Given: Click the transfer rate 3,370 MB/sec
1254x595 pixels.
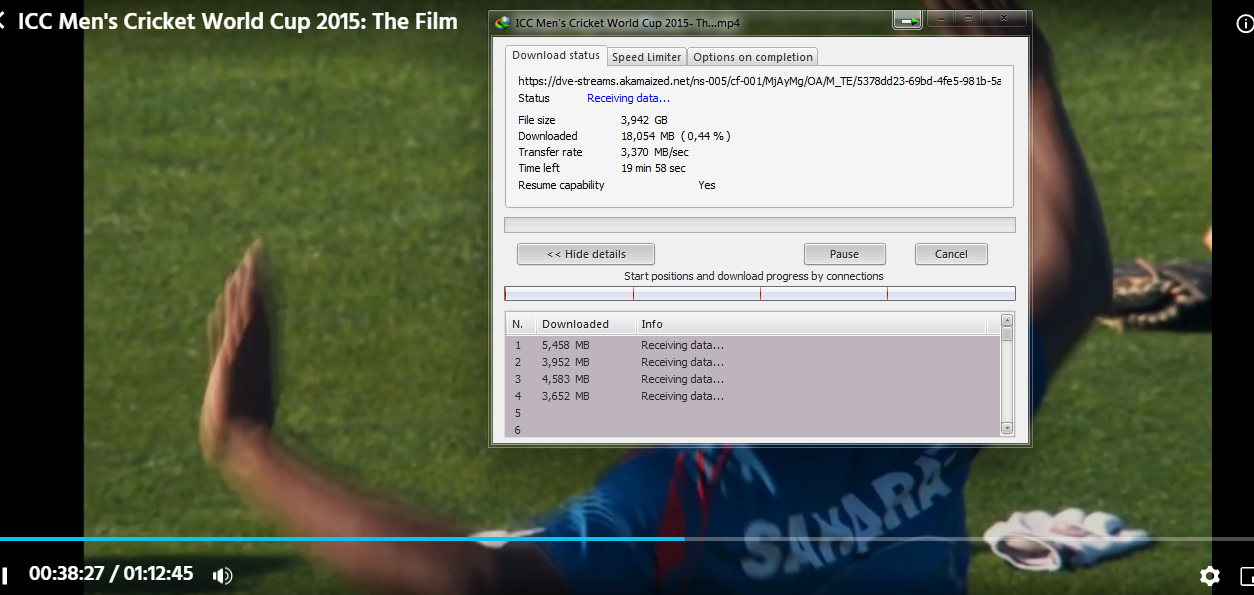Looking at the screenshot, I should tap(654, 152).
